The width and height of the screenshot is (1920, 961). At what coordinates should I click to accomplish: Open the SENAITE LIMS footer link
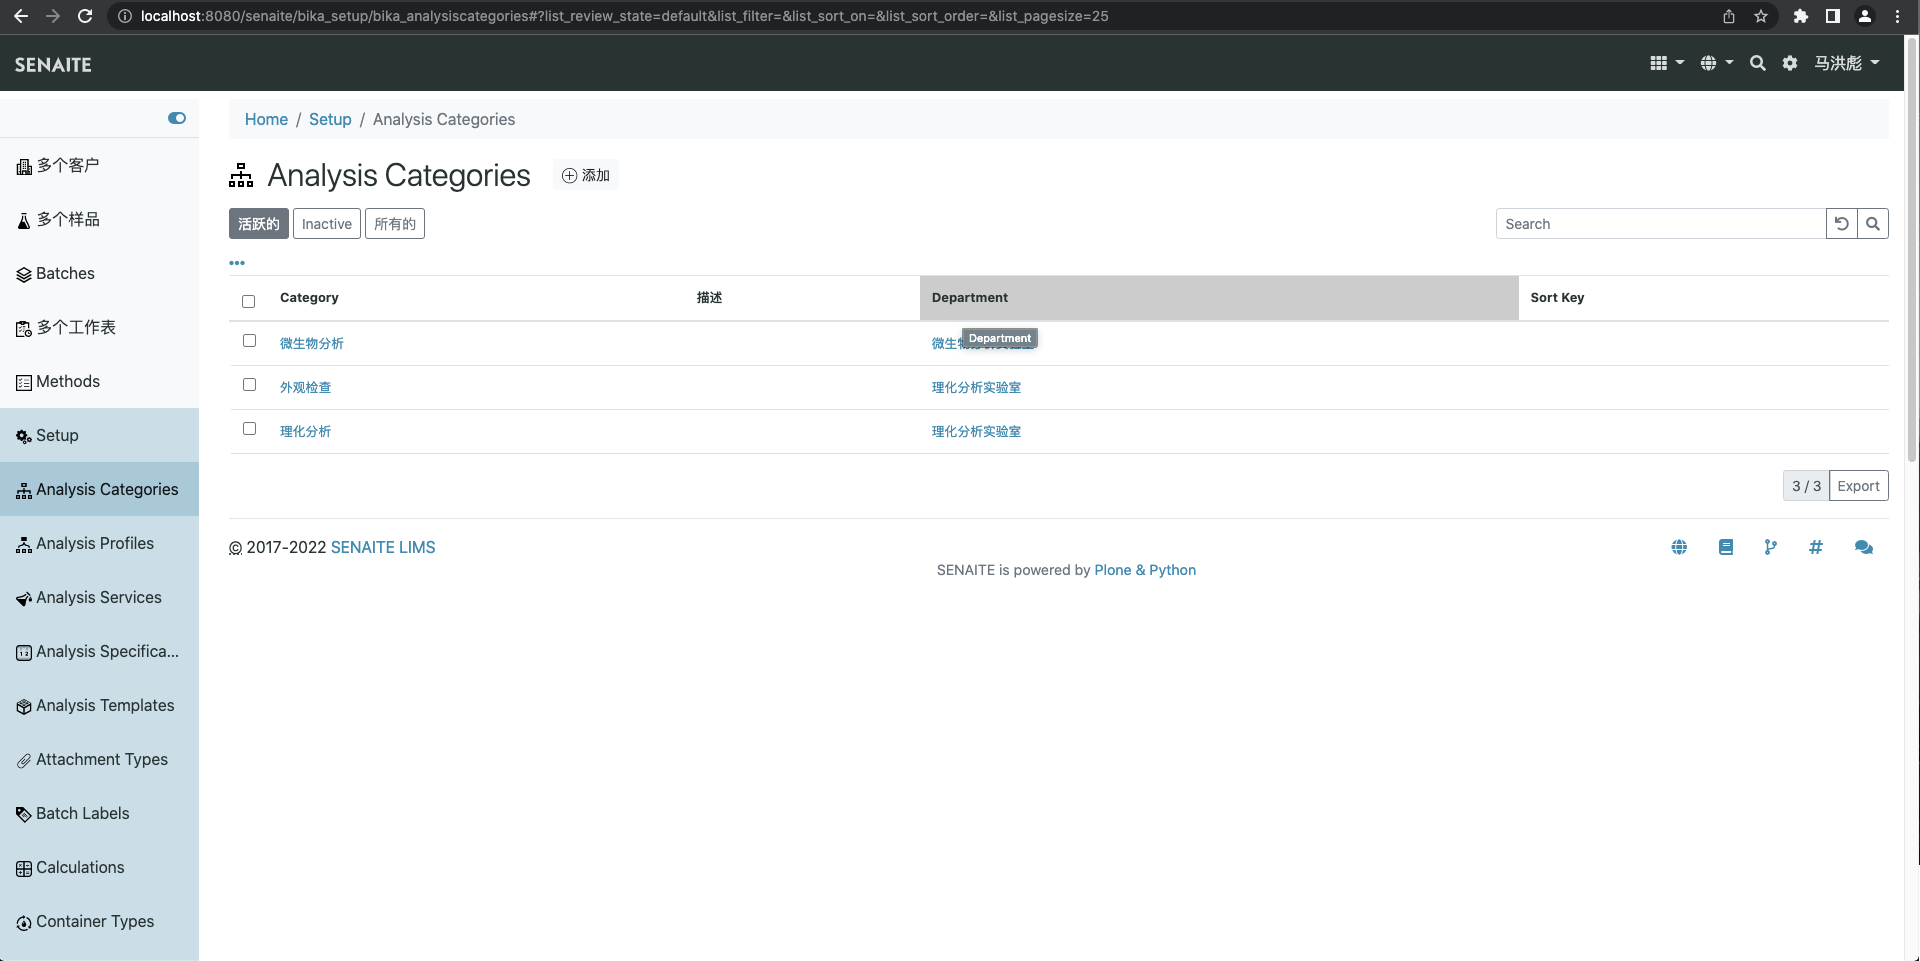point(383,548)
